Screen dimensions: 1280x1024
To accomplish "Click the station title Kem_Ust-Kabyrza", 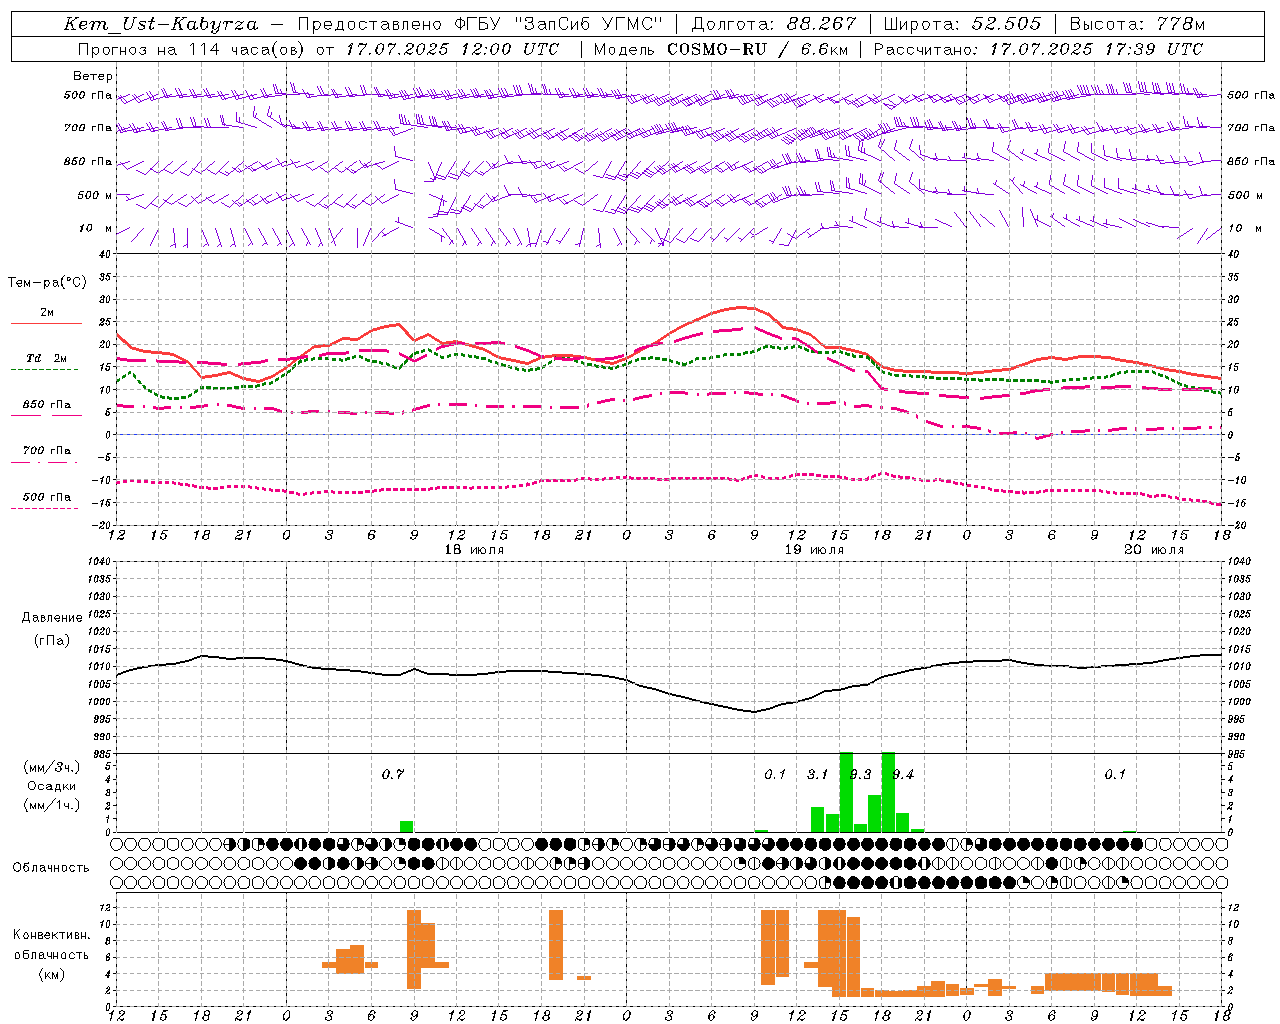I will [x=161, y=24].
